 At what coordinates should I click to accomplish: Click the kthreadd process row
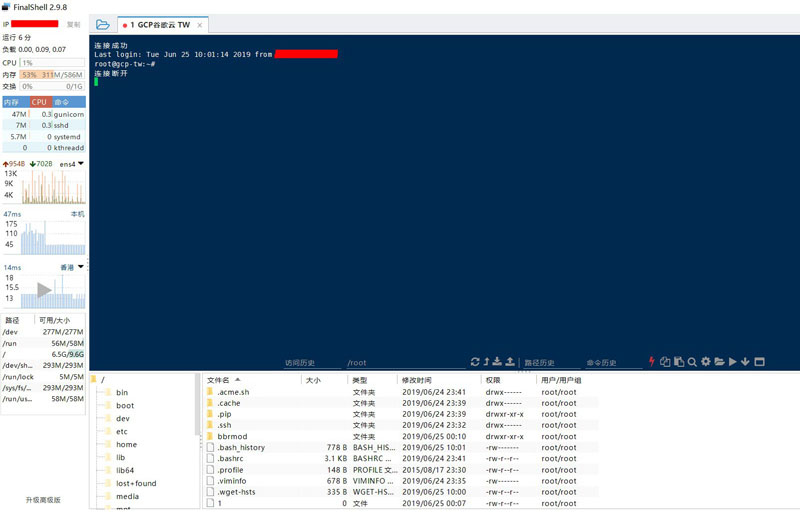pyautogui.click(x=44, y=148)
